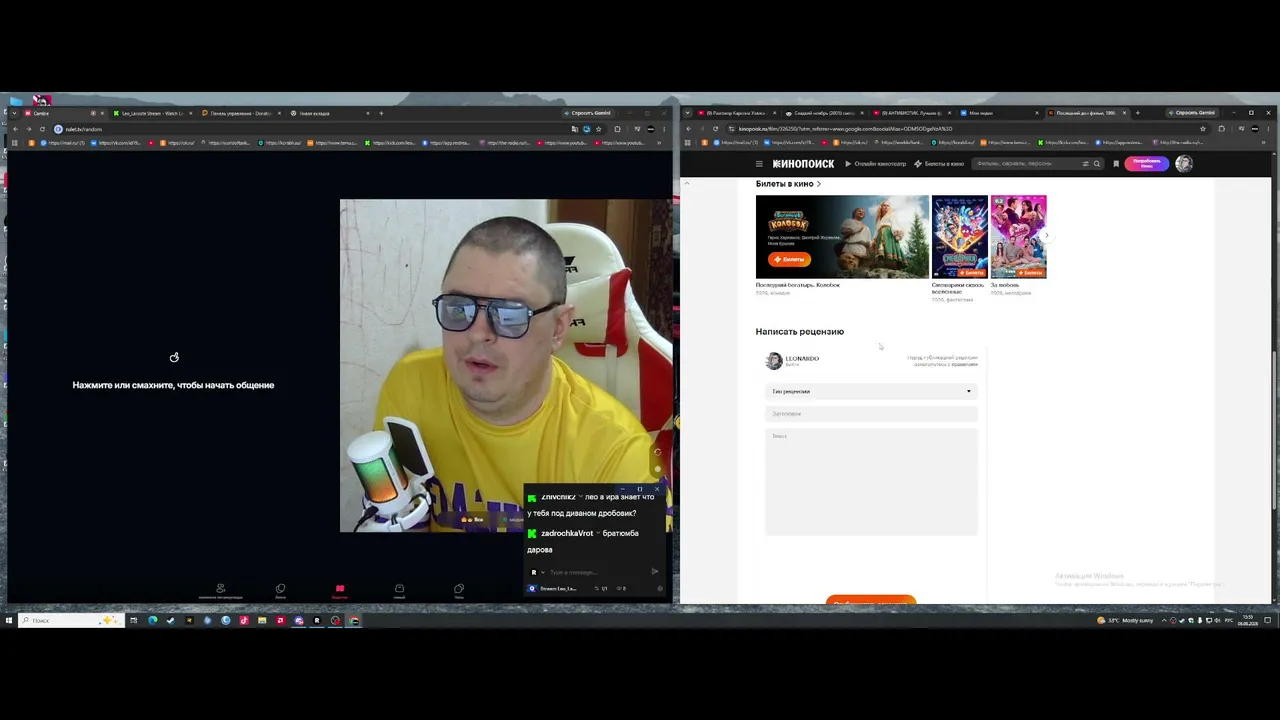Switch to Панель управления tab in left browser

point(240,113)
